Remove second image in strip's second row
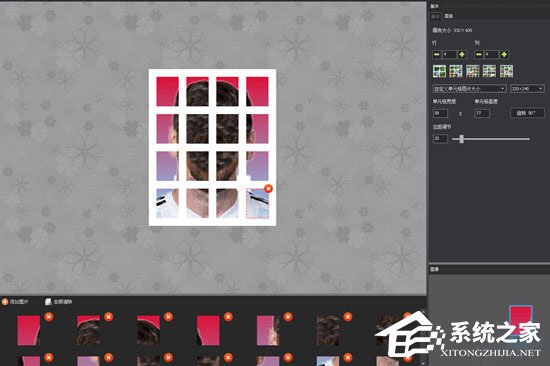 (x=109, y=358)
